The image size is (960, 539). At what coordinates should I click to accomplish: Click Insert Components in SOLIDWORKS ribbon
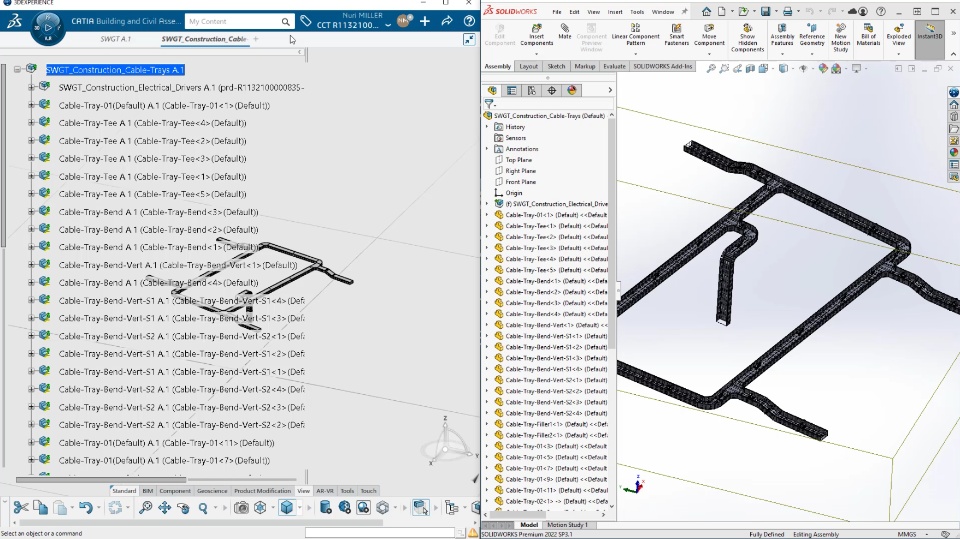click(536, 35)
